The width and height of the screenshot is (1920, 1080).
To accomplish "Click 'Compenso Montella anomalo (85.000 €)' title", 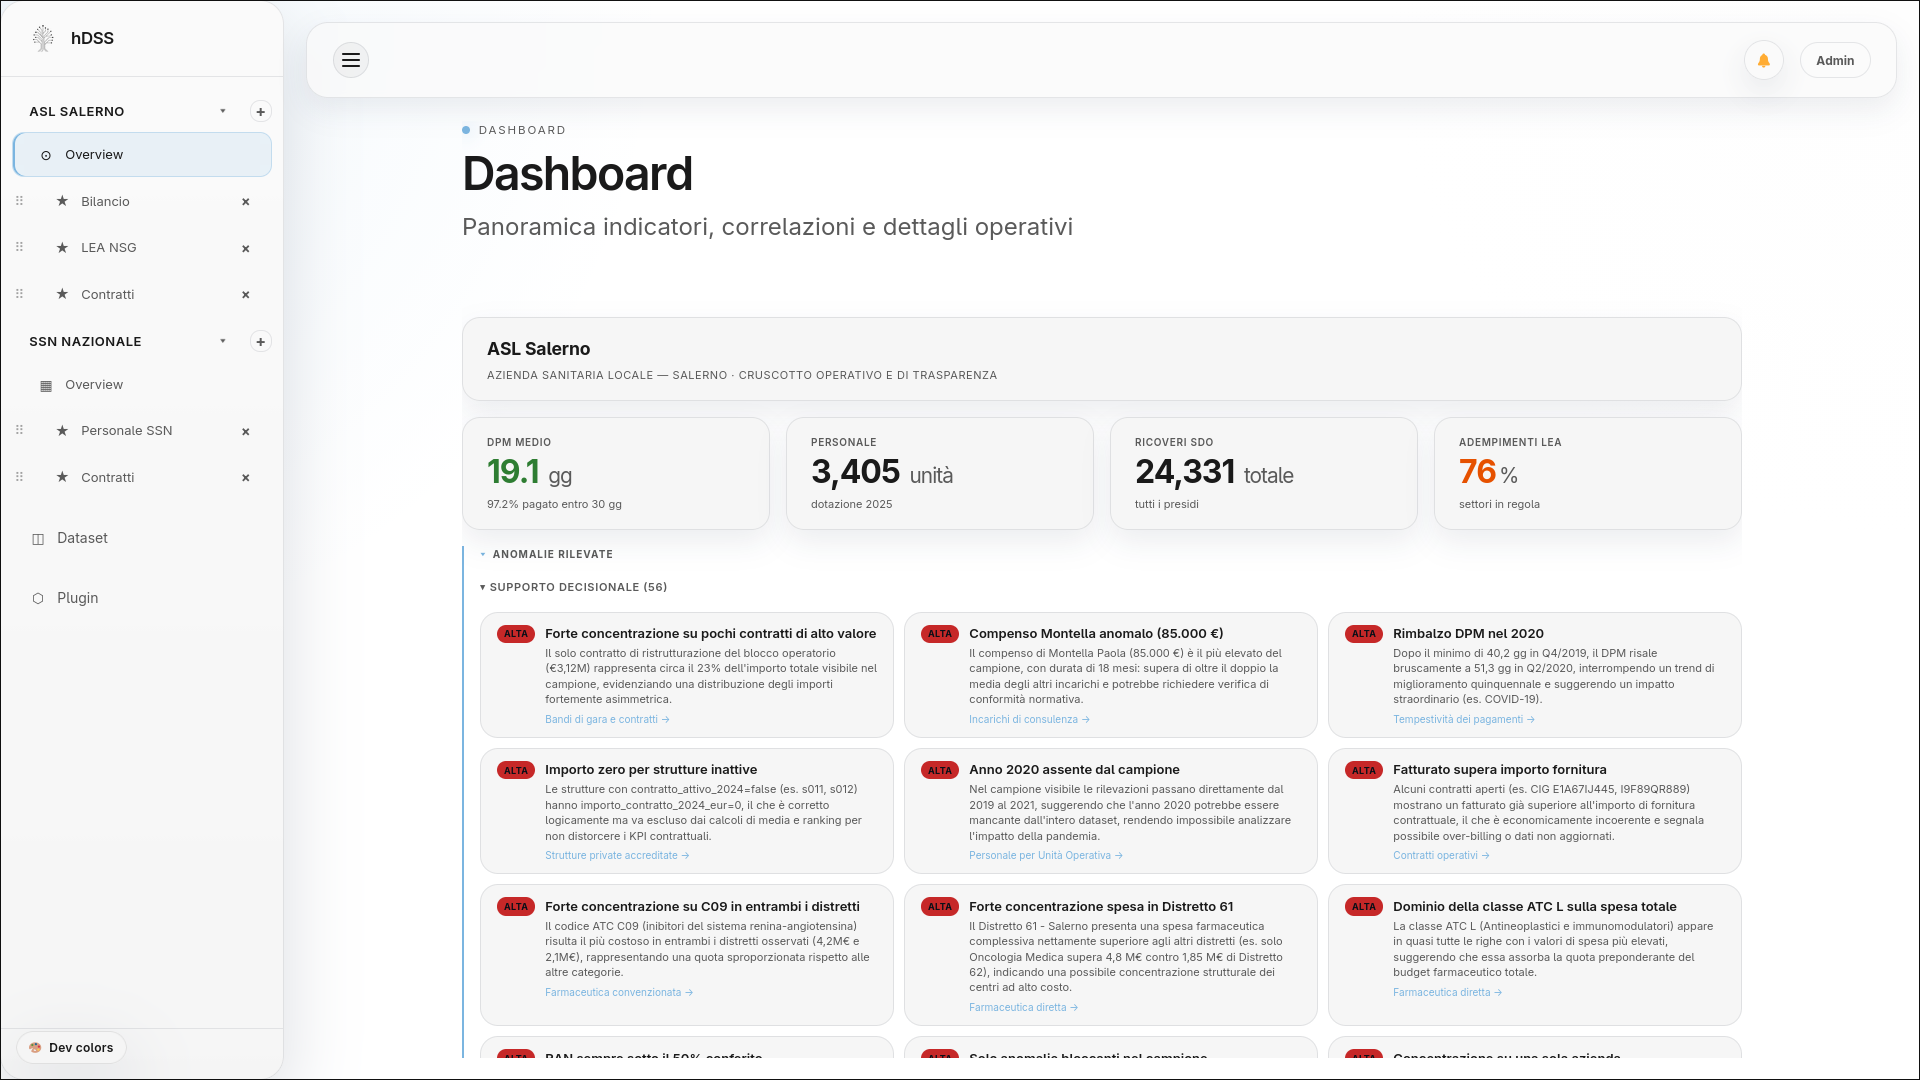I will pyautogui.click(x=1096, y=634).
